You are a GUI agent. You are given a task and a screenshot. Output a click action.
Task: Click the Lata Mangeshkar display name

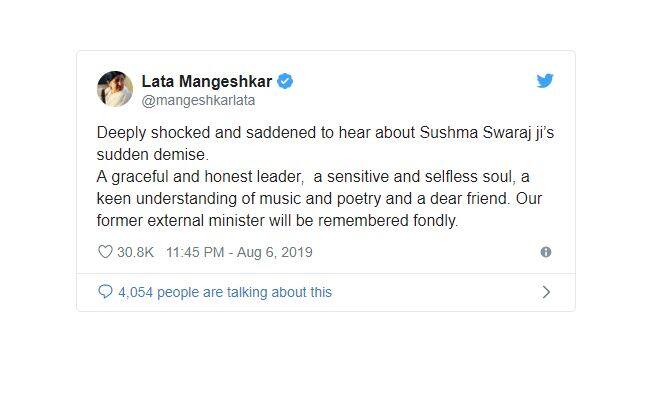205,82
